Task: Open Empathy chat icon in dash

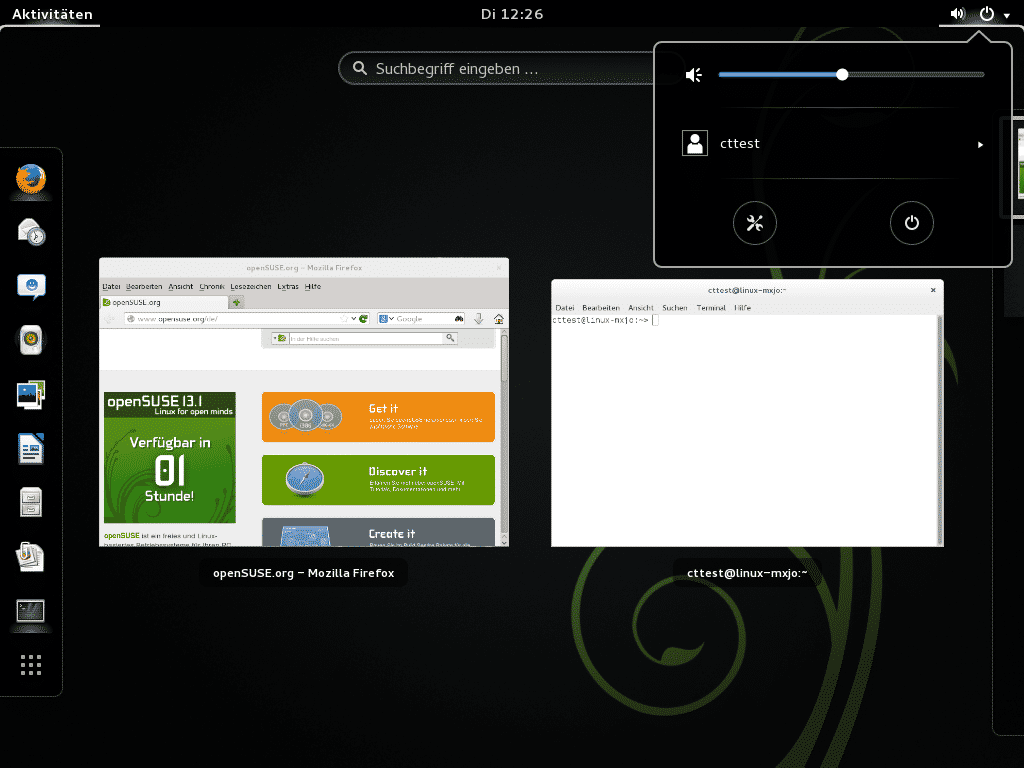Action: (31, 286)
